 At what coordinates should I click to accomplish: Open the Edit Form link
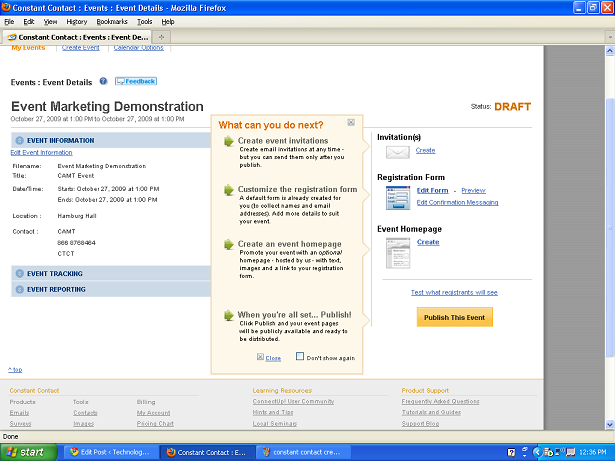432,190
